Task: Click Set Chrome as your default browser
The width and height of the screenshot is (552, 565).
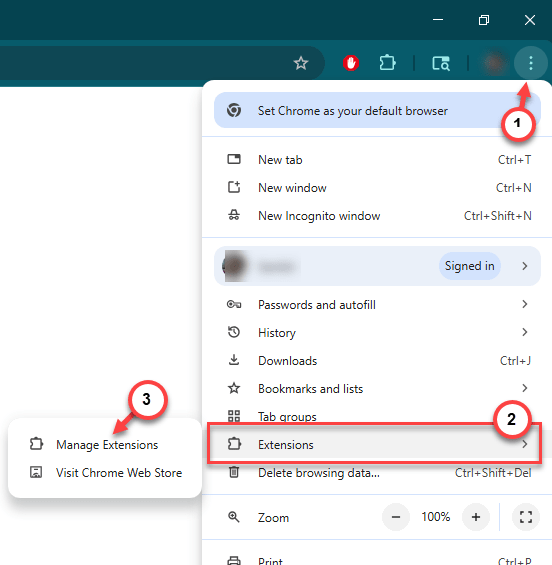Action: tap(377, 110)
